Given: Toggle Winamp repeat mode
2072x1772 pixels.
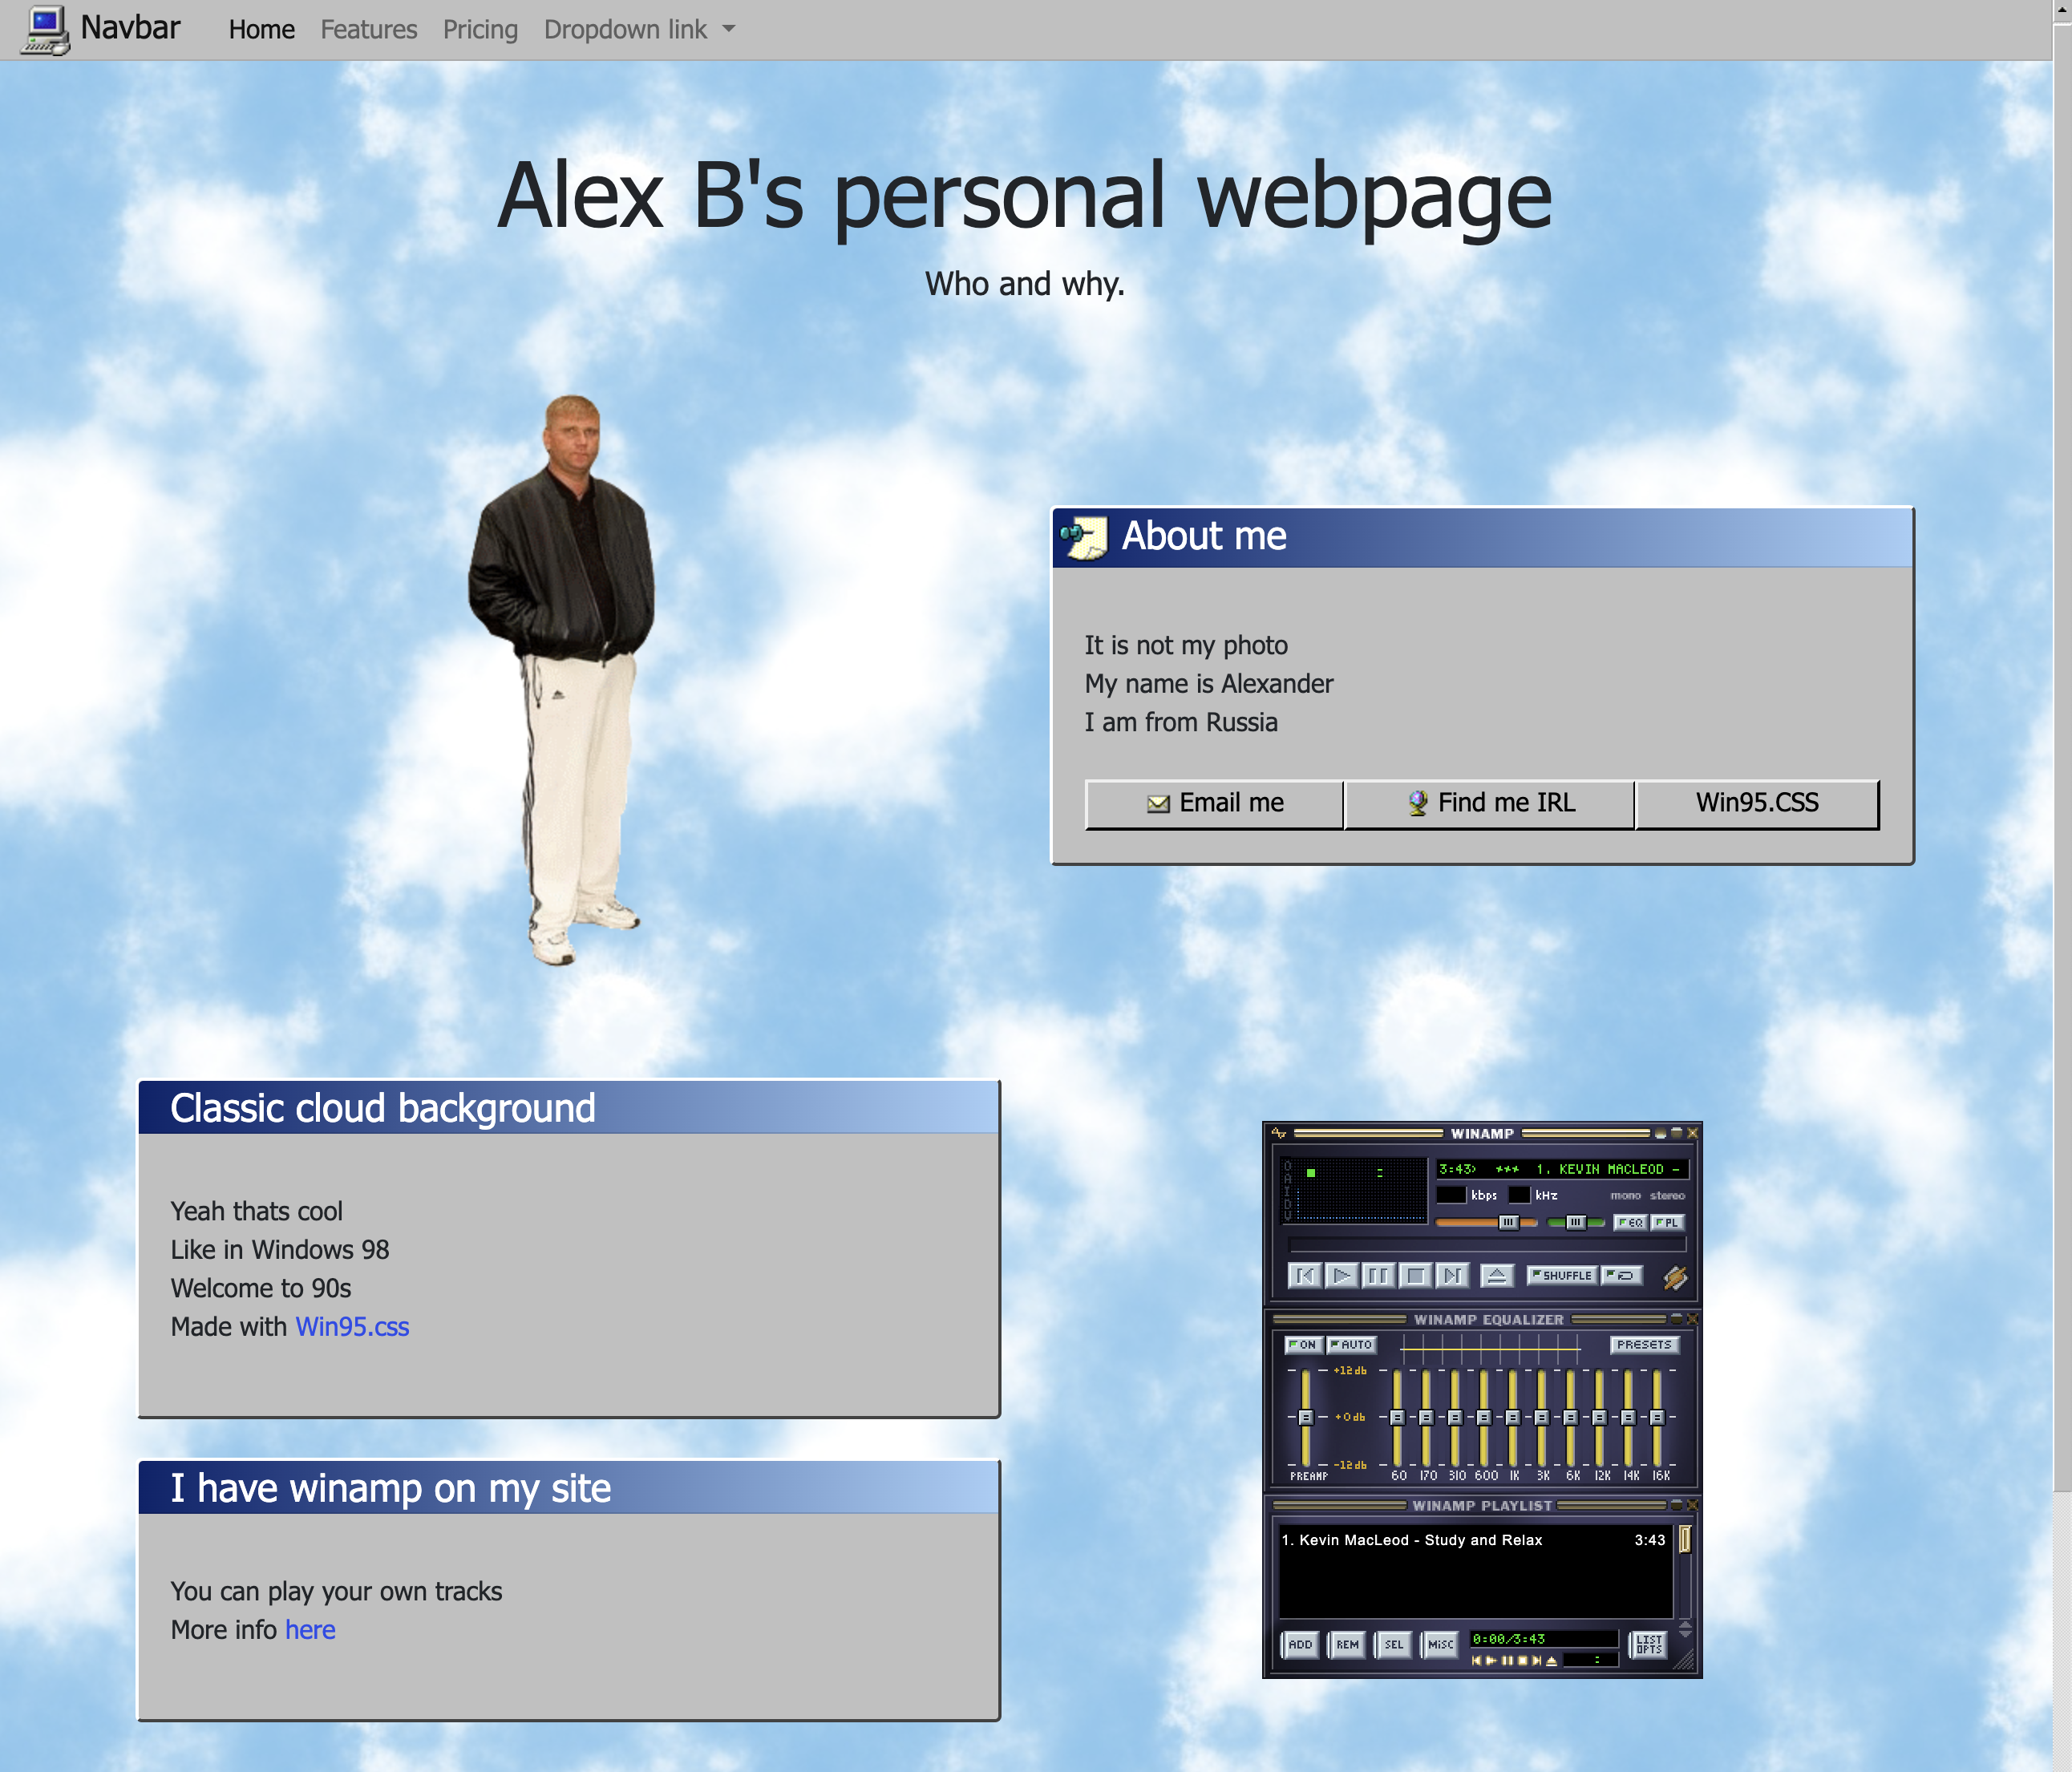Looking at the screenshot, I should [1622, 1276].
